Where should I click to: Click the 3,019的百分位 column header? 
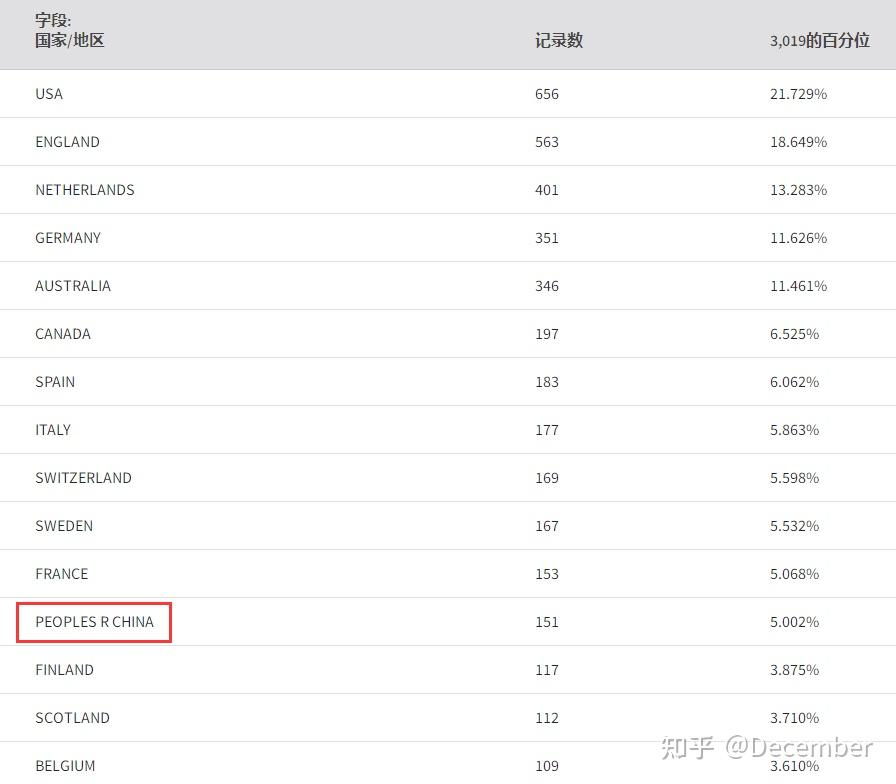coord(820,41)
